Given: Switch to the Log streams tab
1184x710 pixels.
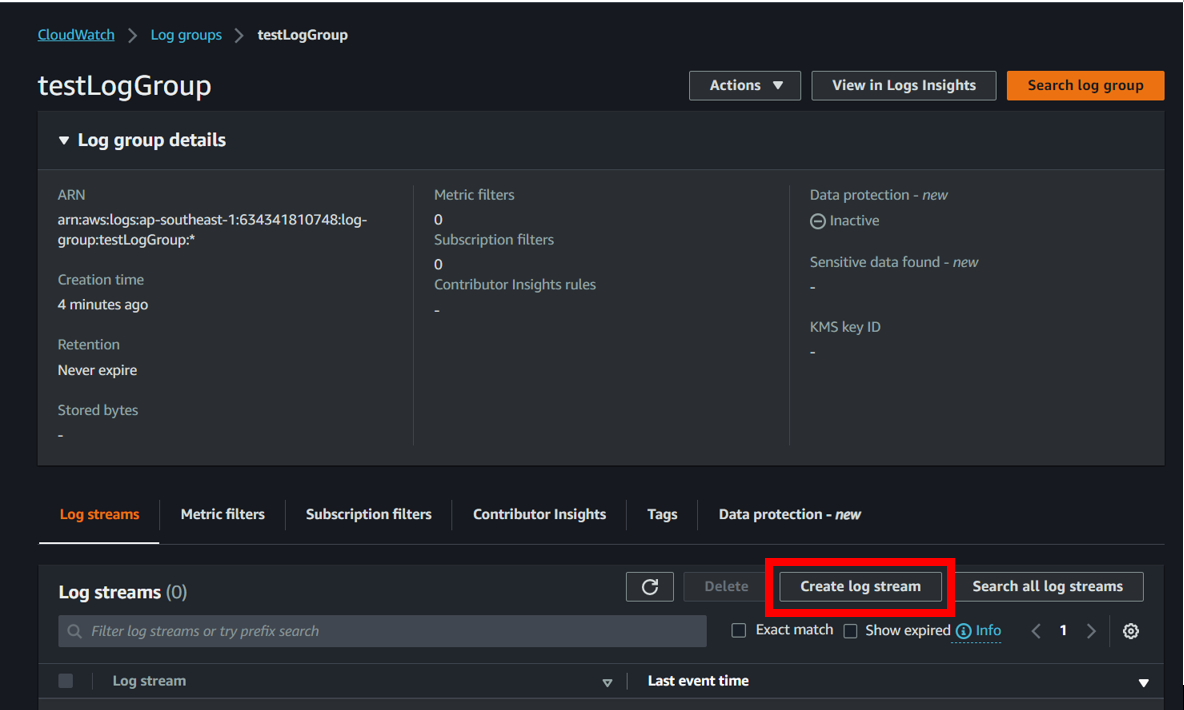Looking at the screenshot, I should [x=99, y=514].
